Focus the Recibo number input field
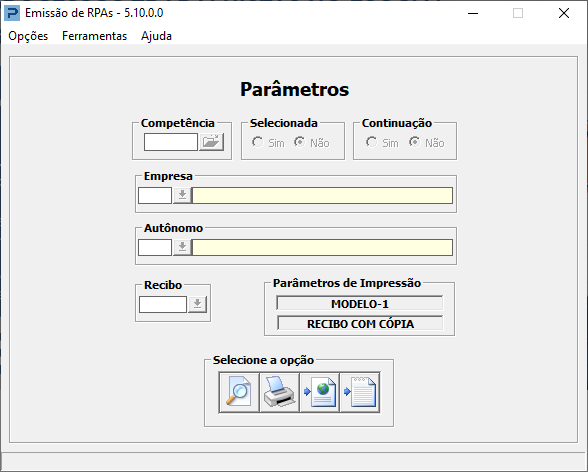 click(x=163, y=304)
